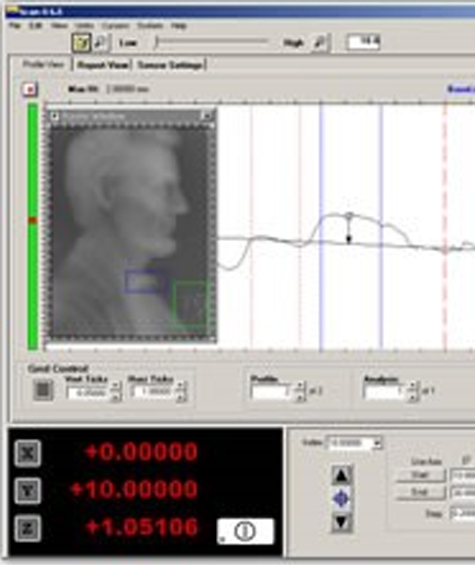475x565 pixels.
Task: Click the circle indicator in the white box
Action: point(245,531)
